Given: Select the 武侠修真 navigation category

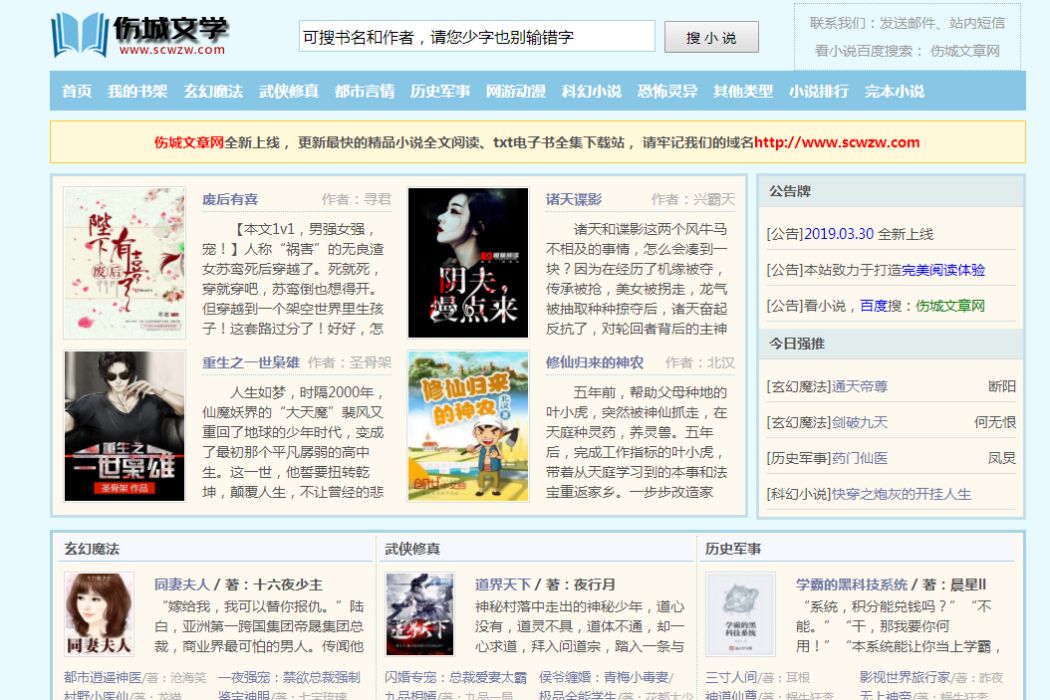Looking at the screenshot, I should pos(289,91).
